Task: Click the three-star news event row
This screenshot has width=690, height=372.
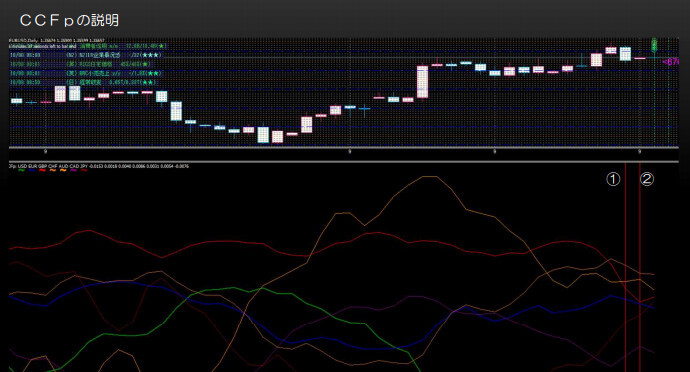Action: 86,55
